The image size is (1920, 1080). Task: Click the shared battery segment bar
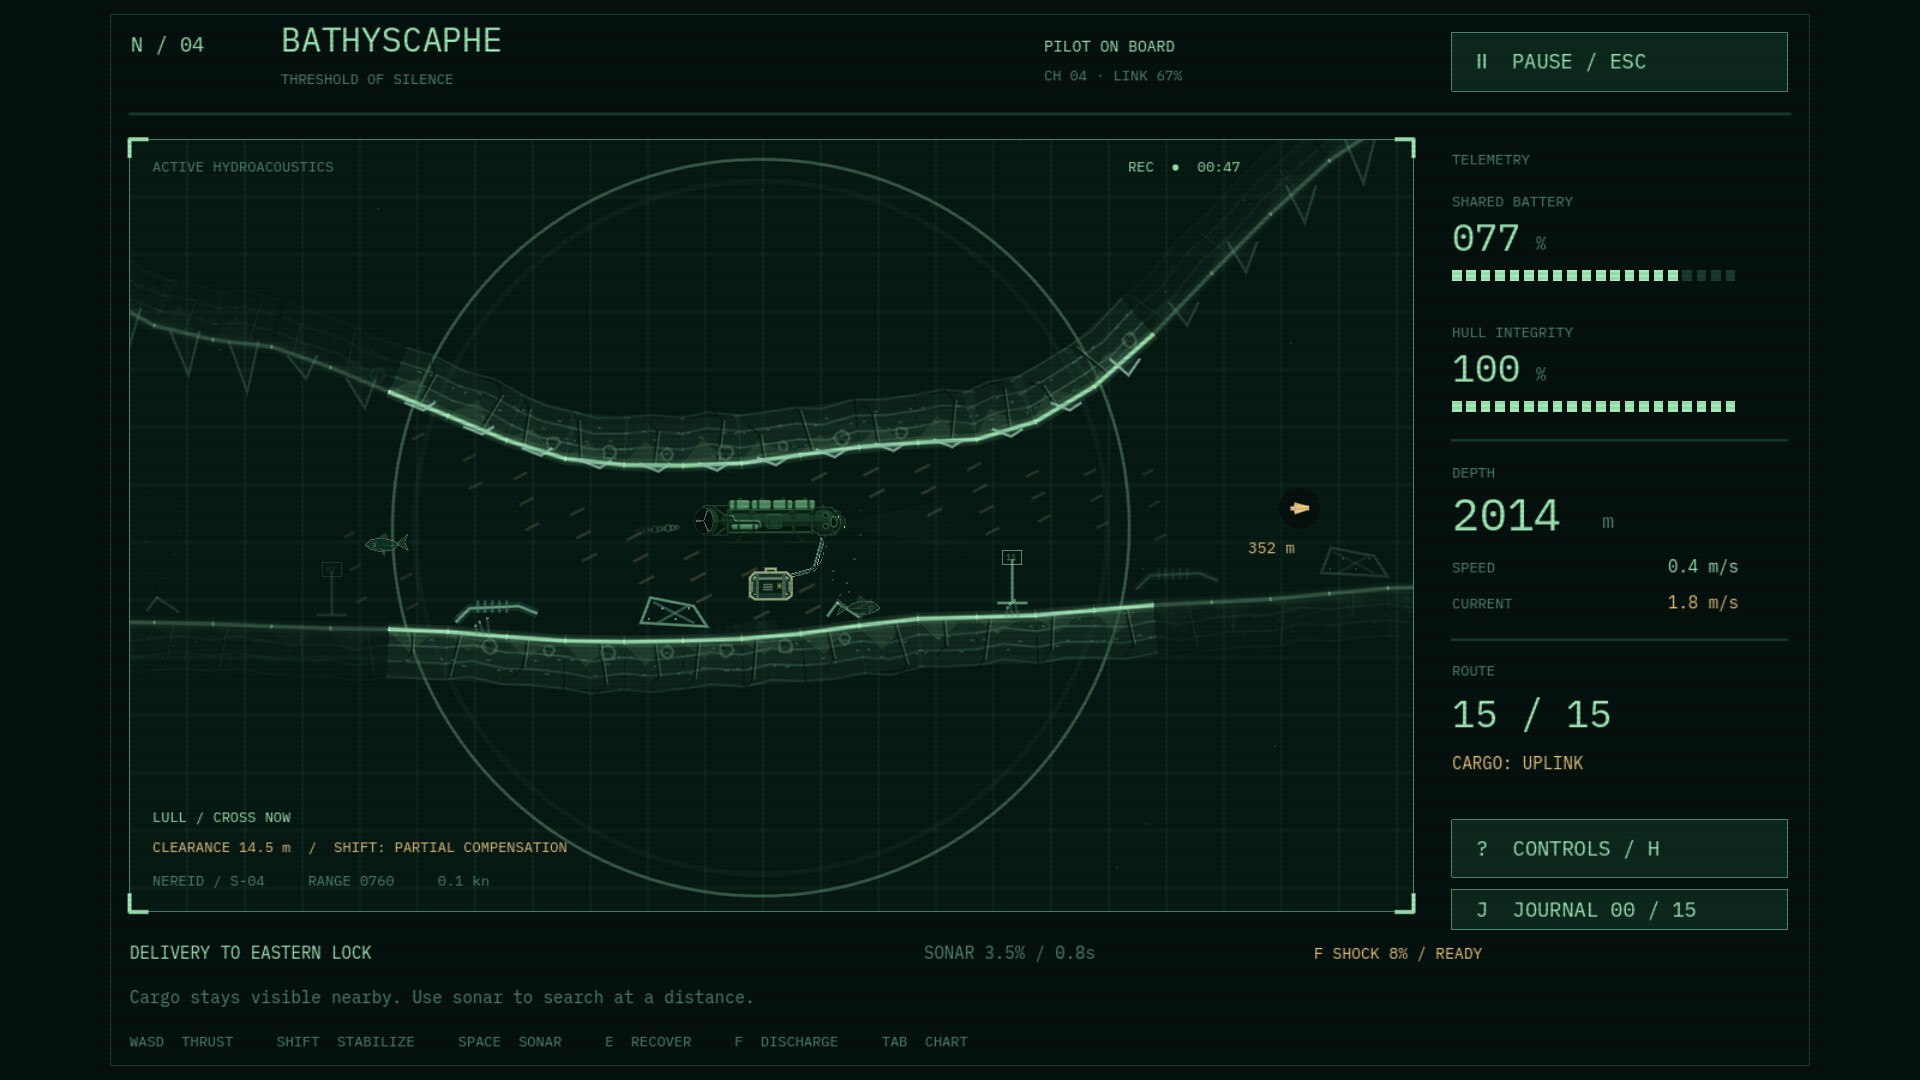pyautogui.click(x=1593, y=276)
